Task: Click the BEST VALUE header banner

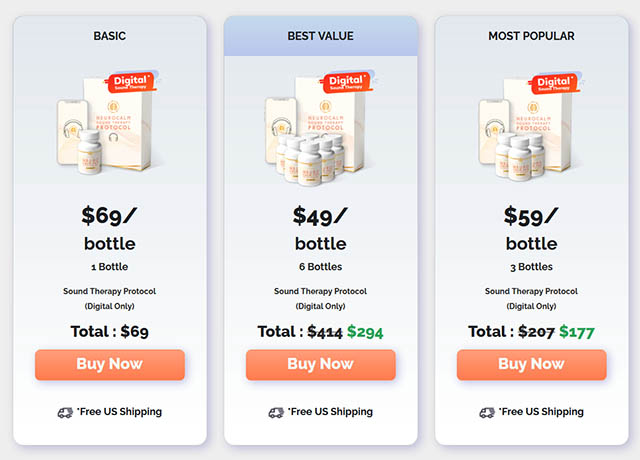Action: pyautogui.click(x=320, y=36)
